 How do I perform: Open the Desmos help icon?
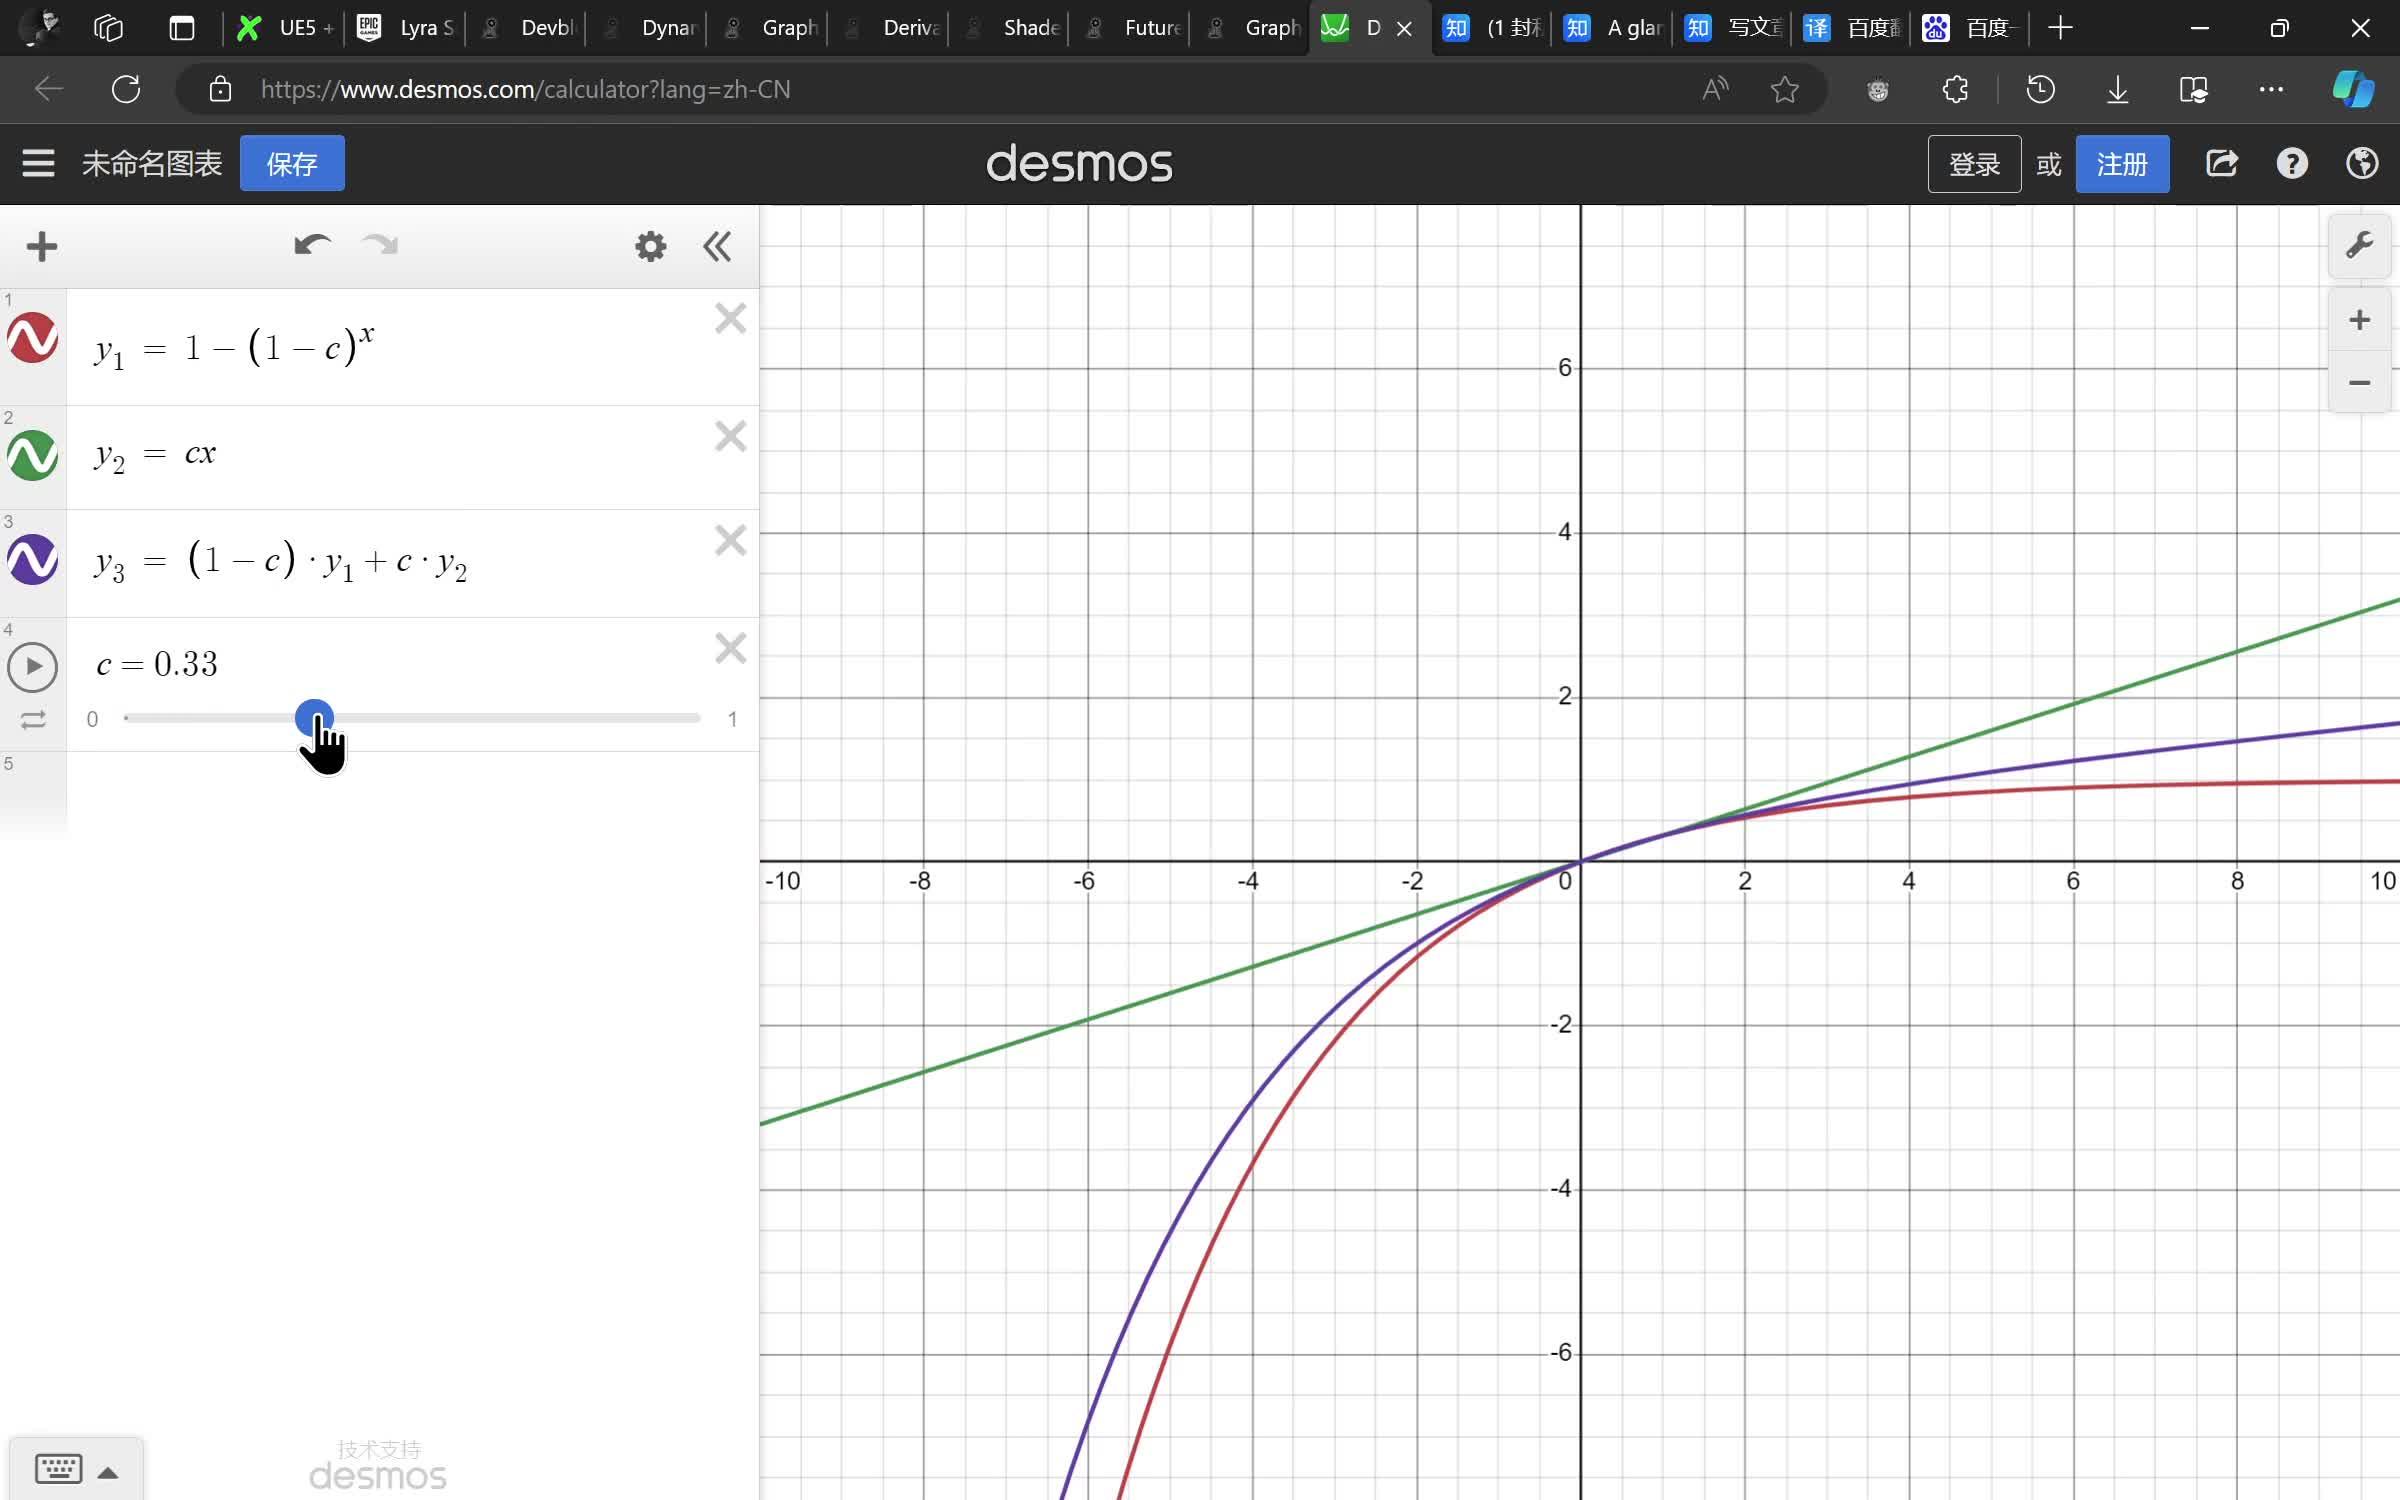tap(2292, 163)
